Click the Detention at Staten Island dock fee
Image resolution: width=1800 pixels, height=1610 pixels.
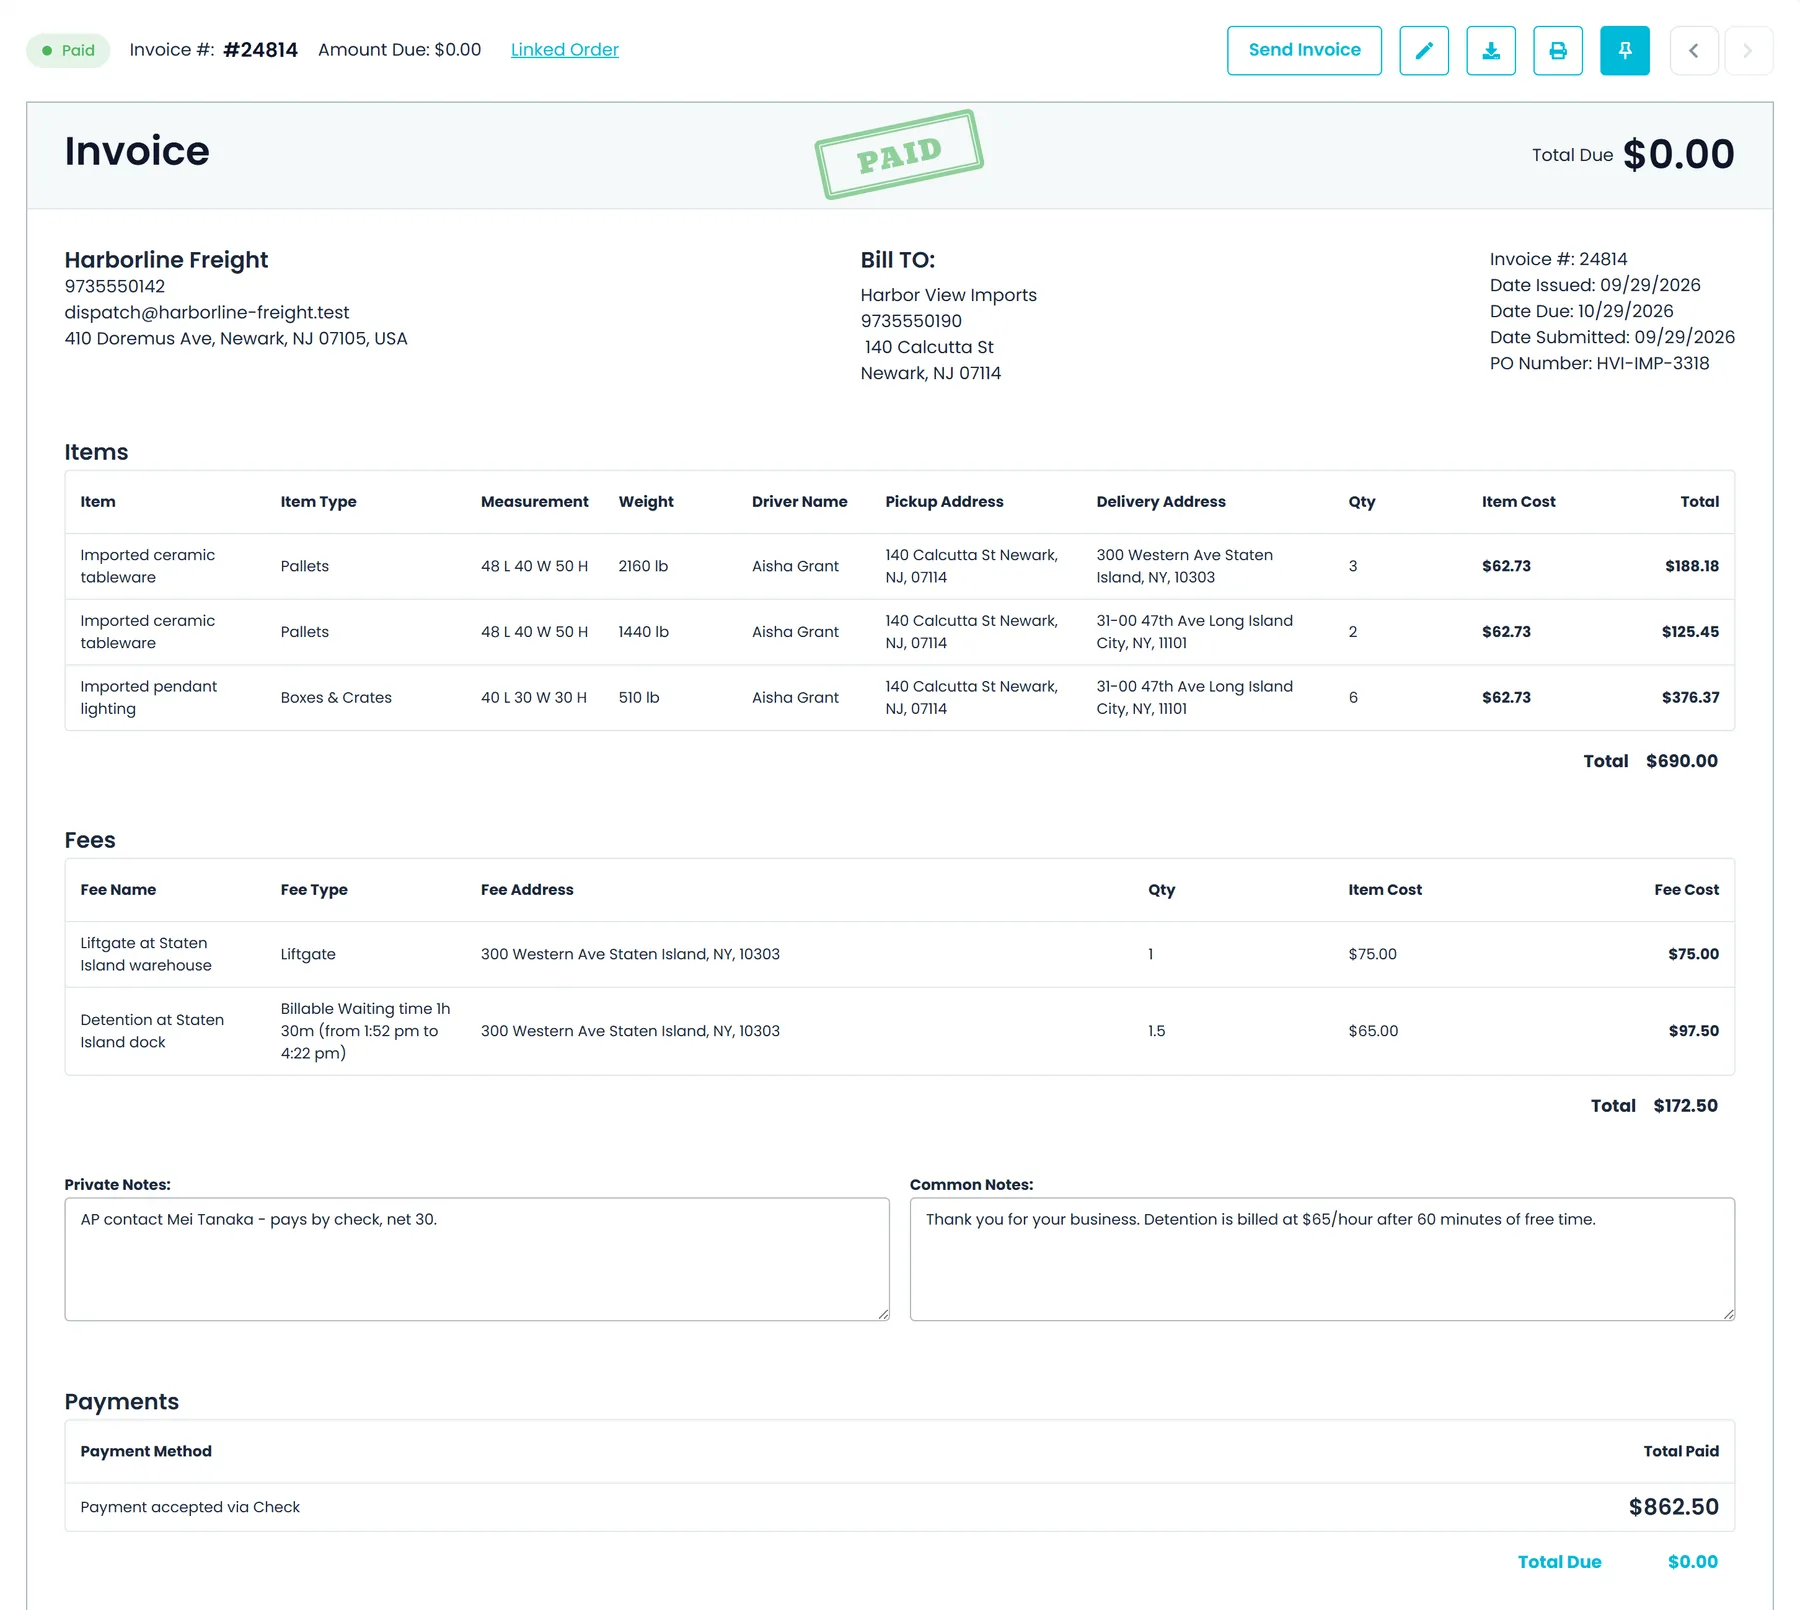(x=152, y=1031)
